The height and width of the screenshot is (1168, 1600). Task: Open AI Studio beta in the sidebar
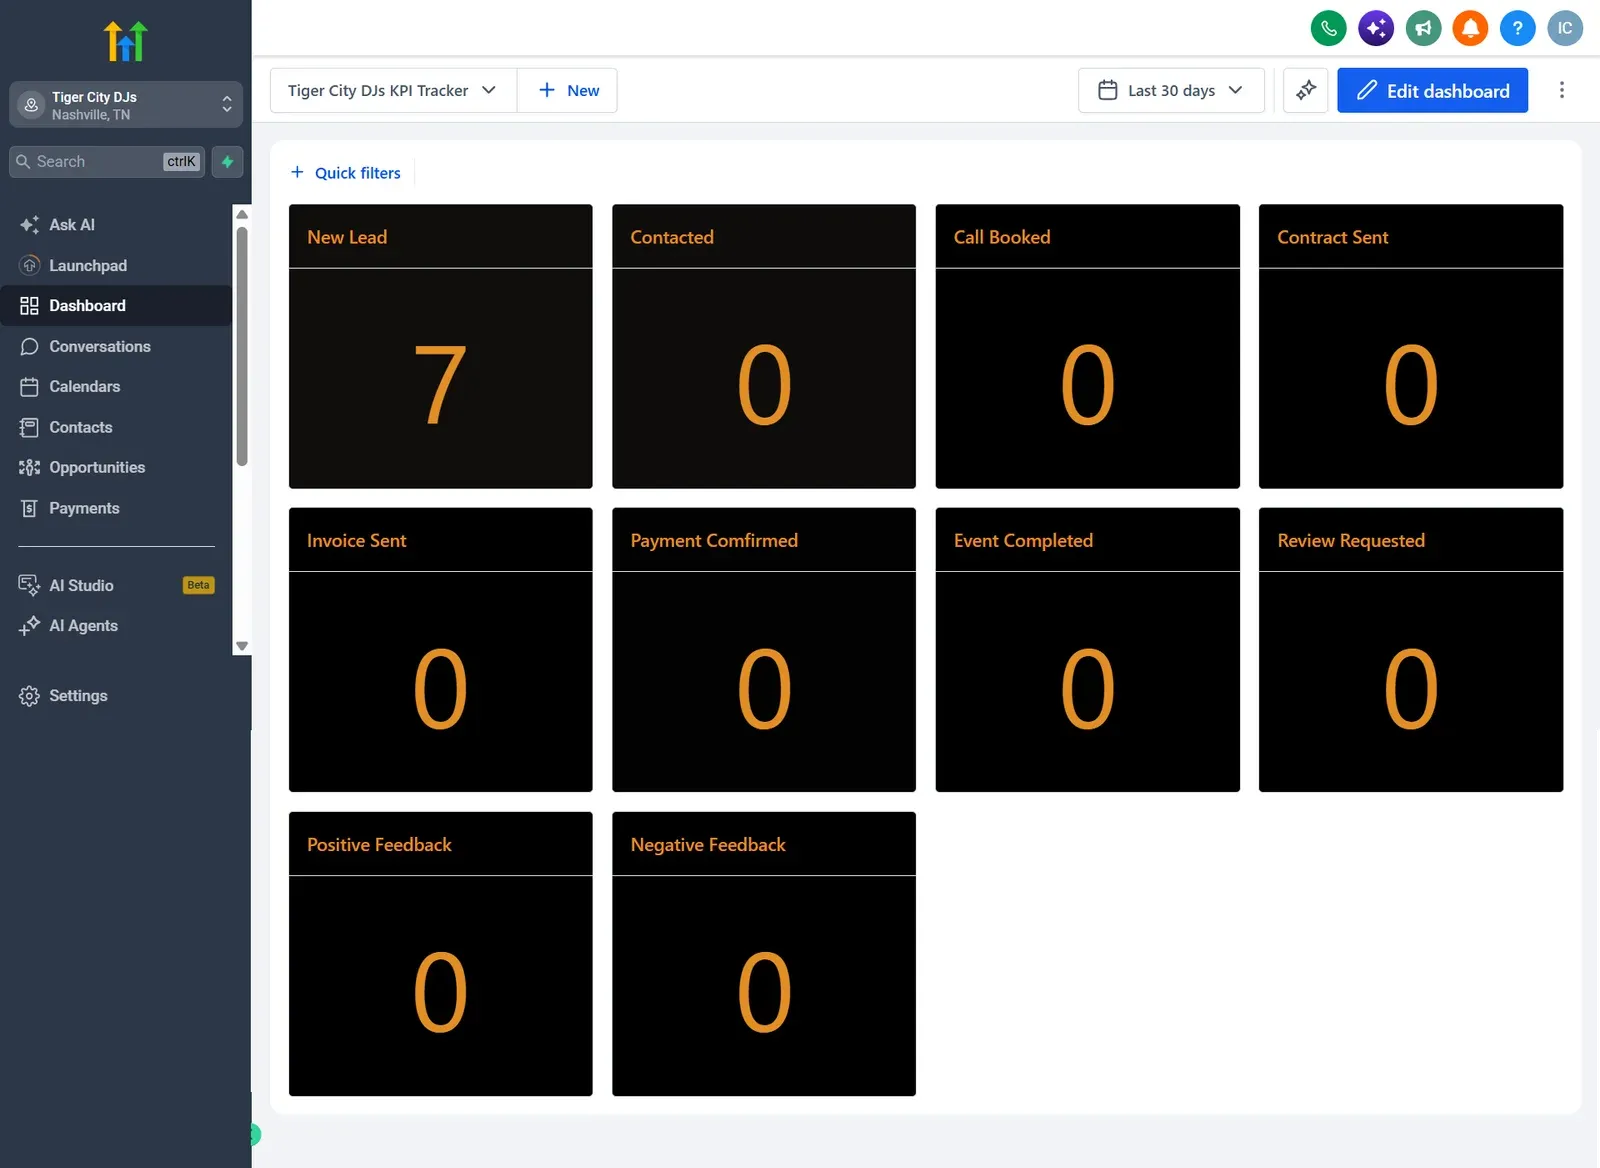[x=116, y=585]
